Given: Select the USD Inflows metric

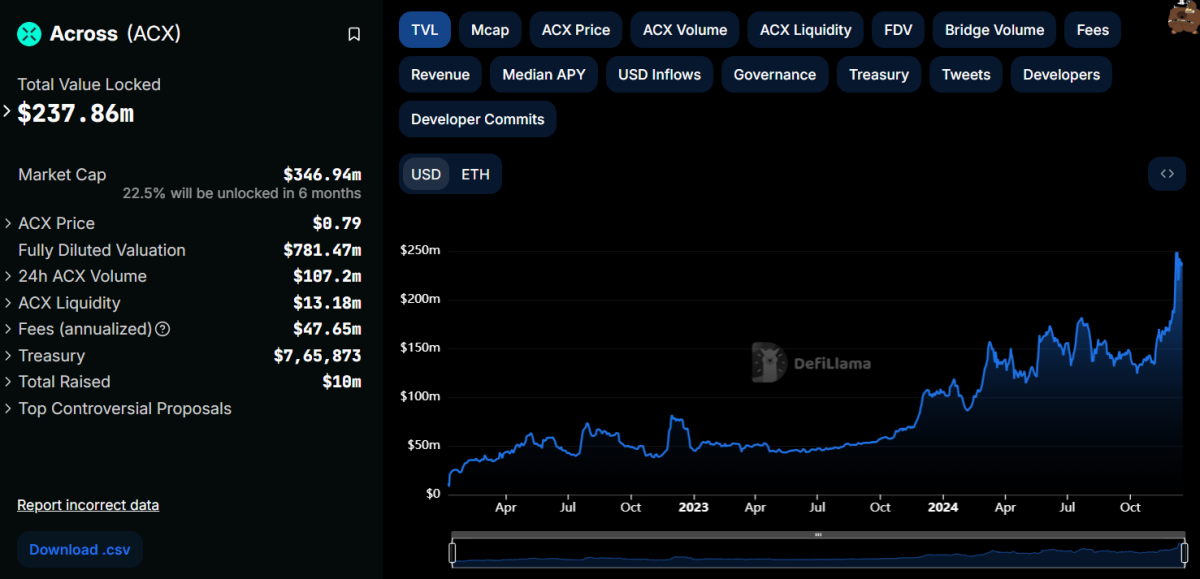Looking at the screenshot, I should click(660, 75).
